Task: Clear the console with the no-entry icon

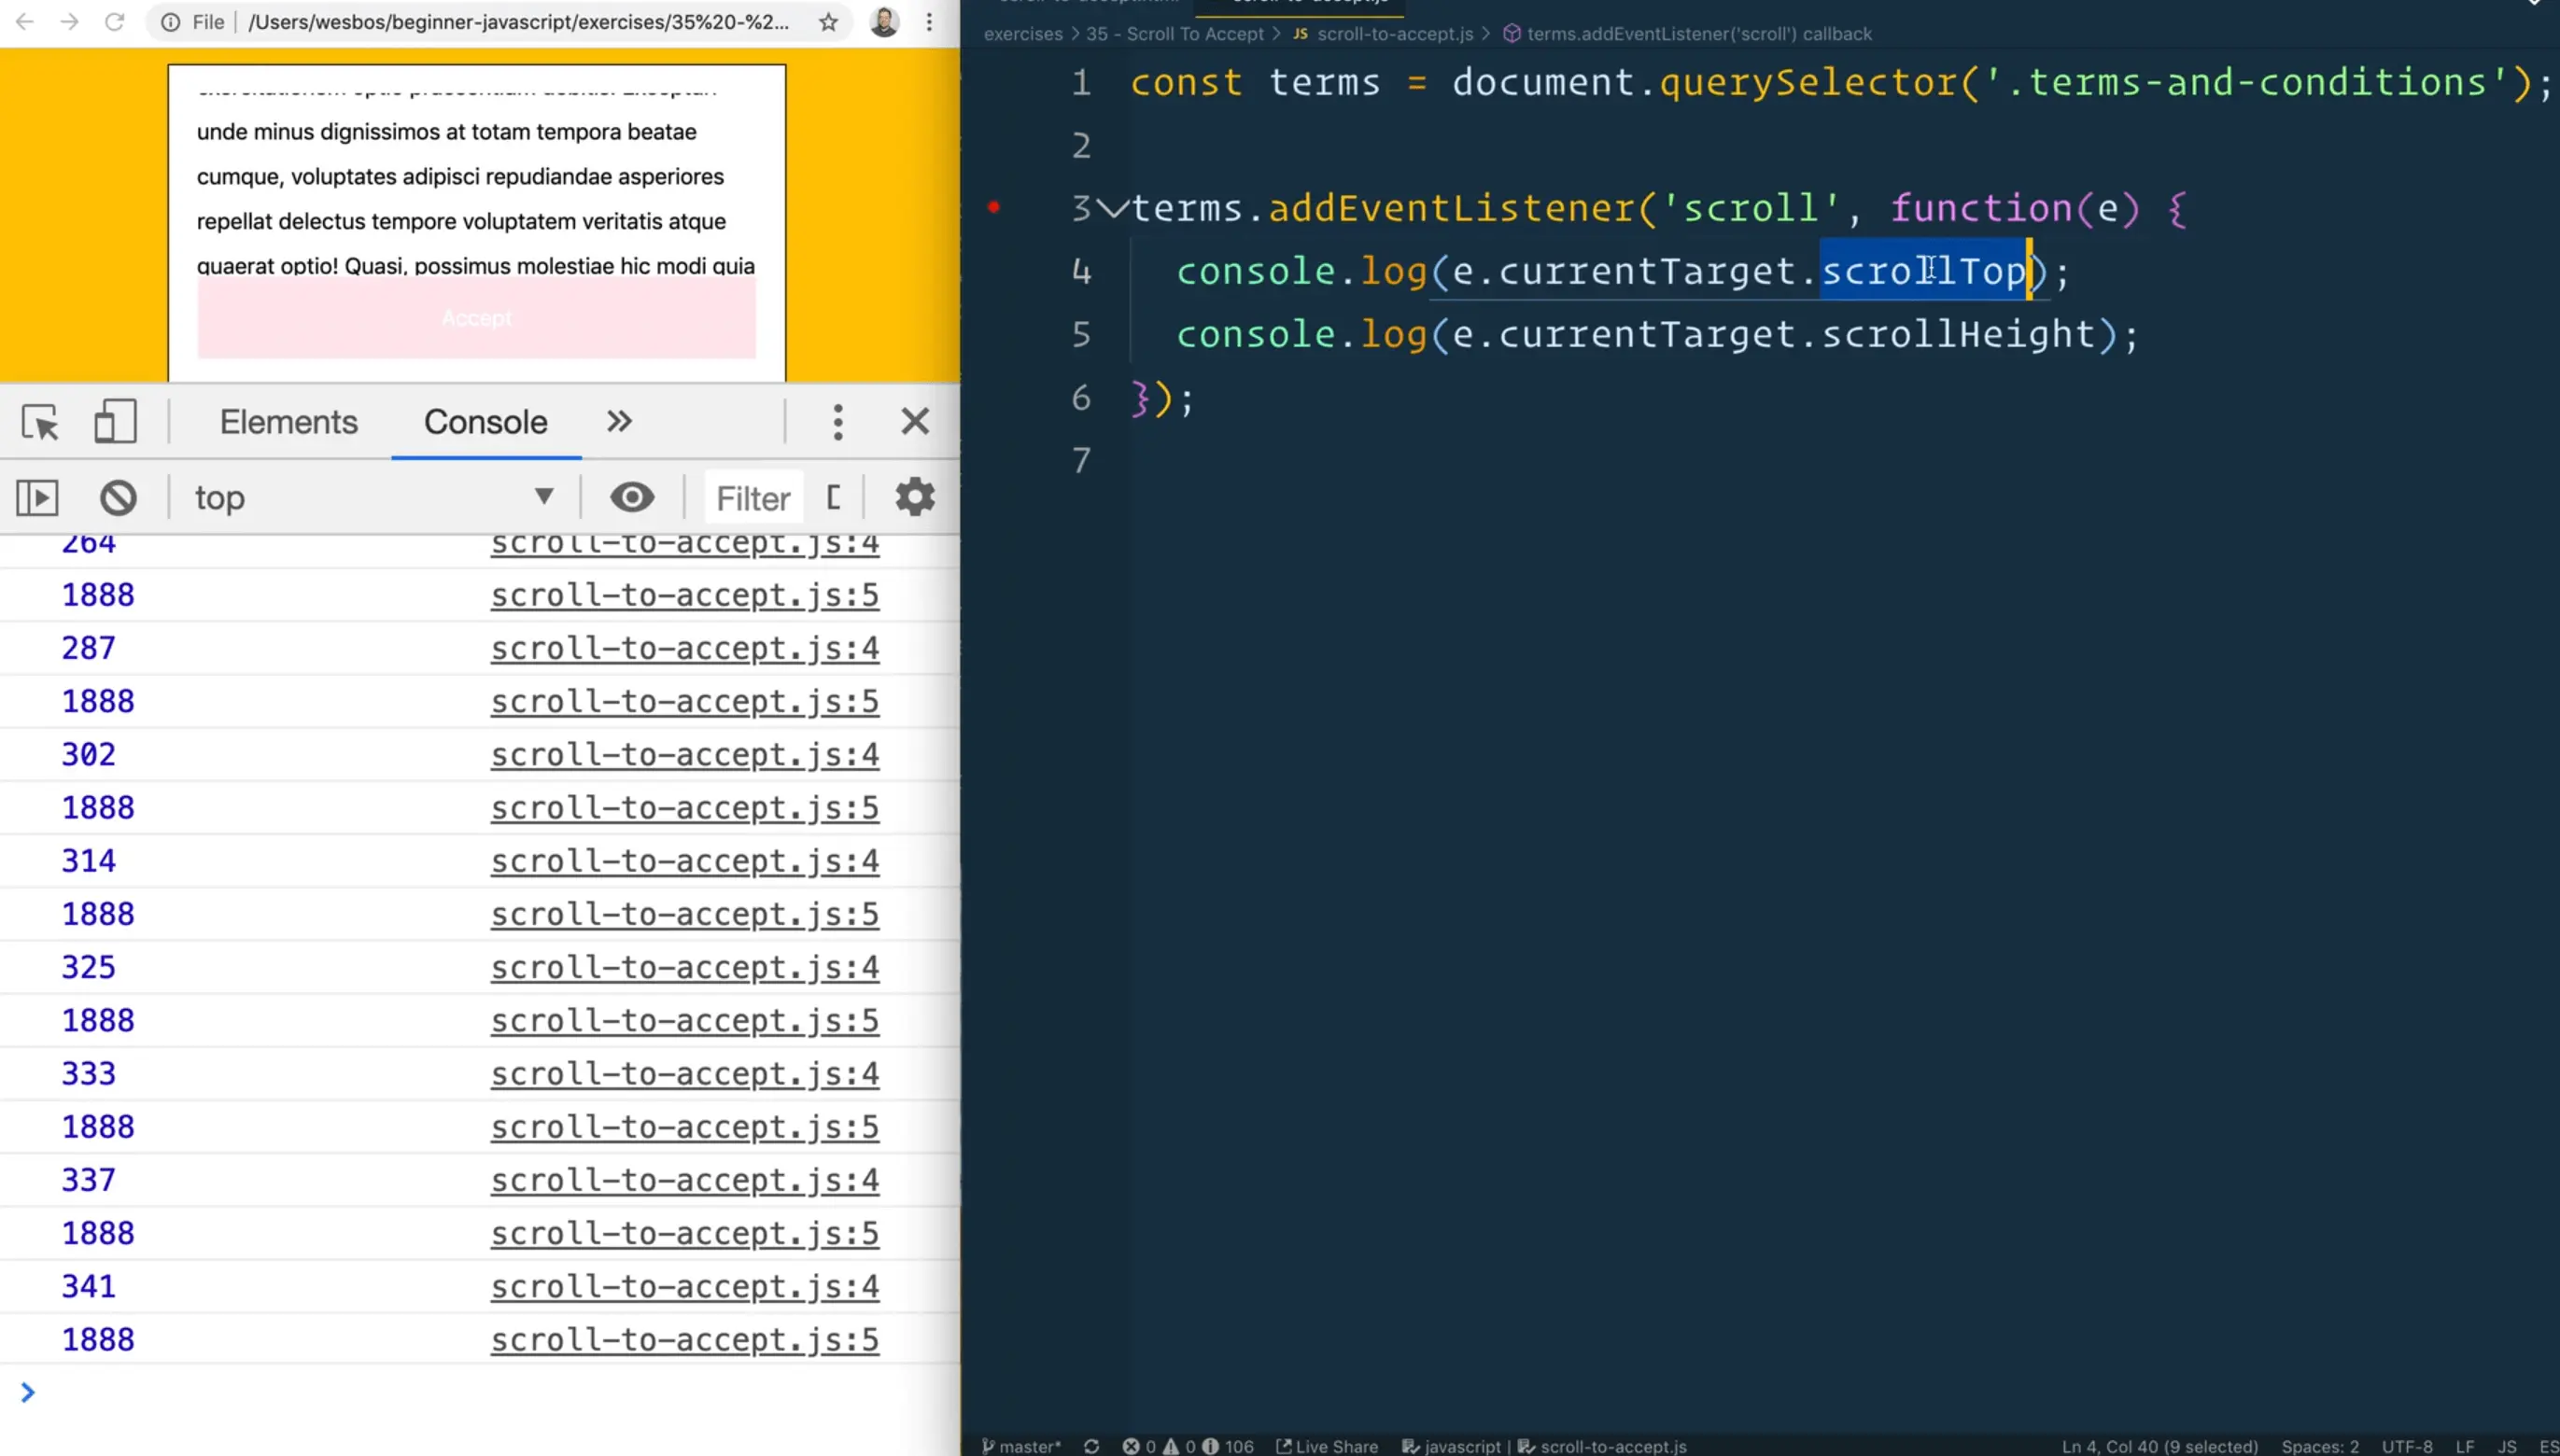Action: tap(118, 497)
